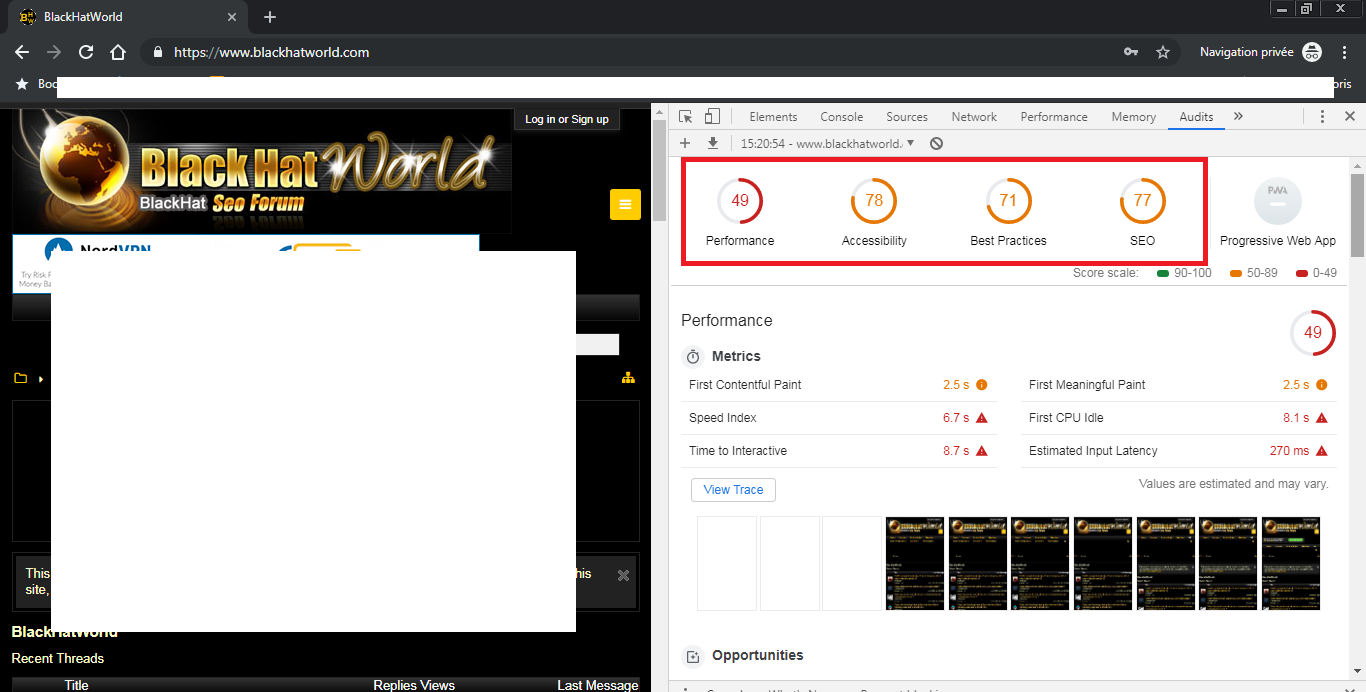Download the audit report
Screen dimensions: 1366x692
(713, 143)
